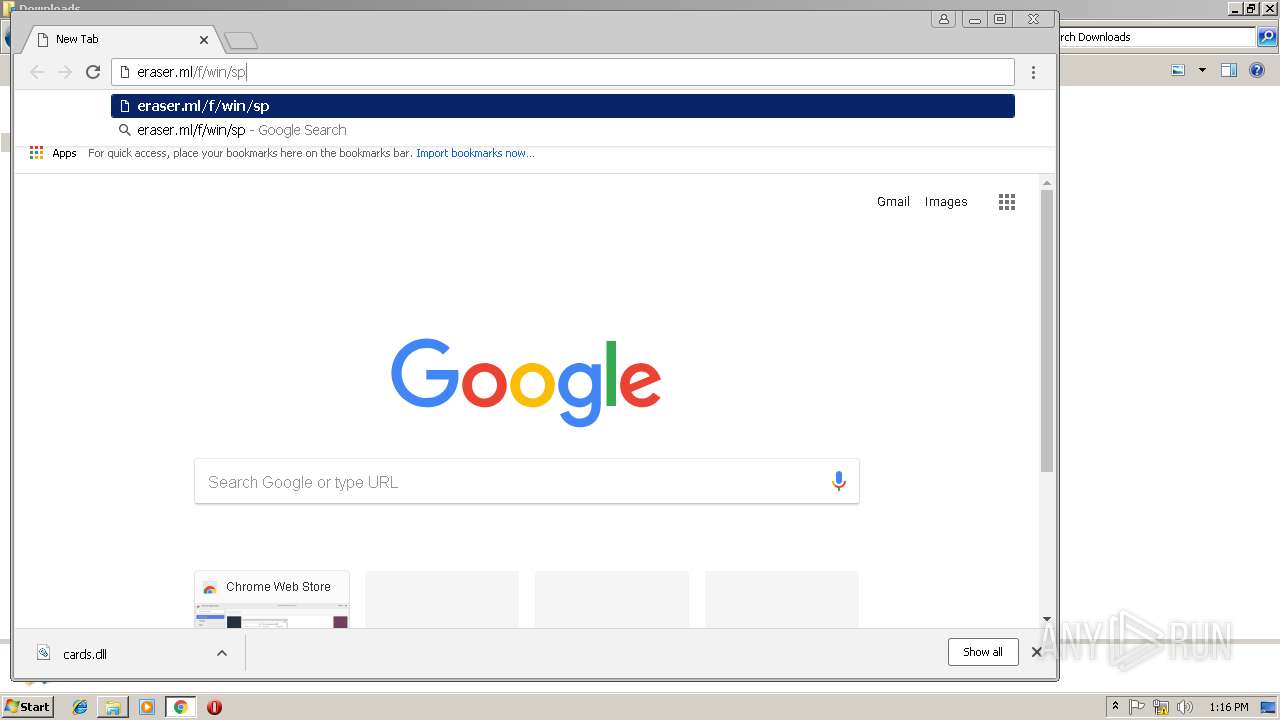Open the Images link

point(946,202)
